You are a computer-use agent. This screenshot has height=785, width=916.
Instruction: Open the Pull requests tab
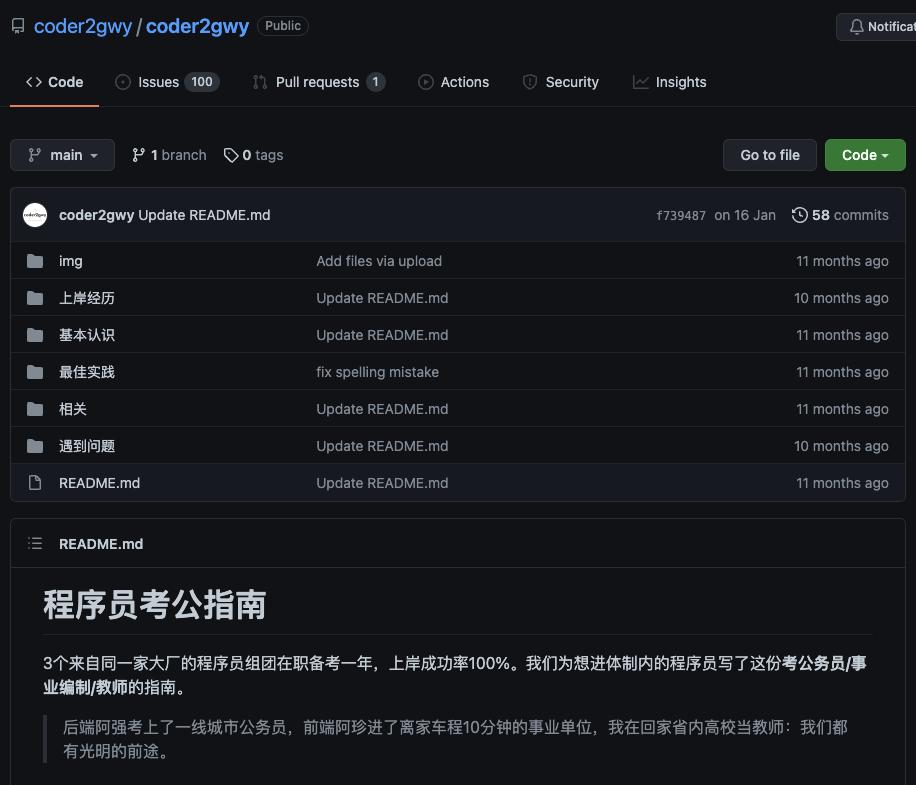pos(318,82)
